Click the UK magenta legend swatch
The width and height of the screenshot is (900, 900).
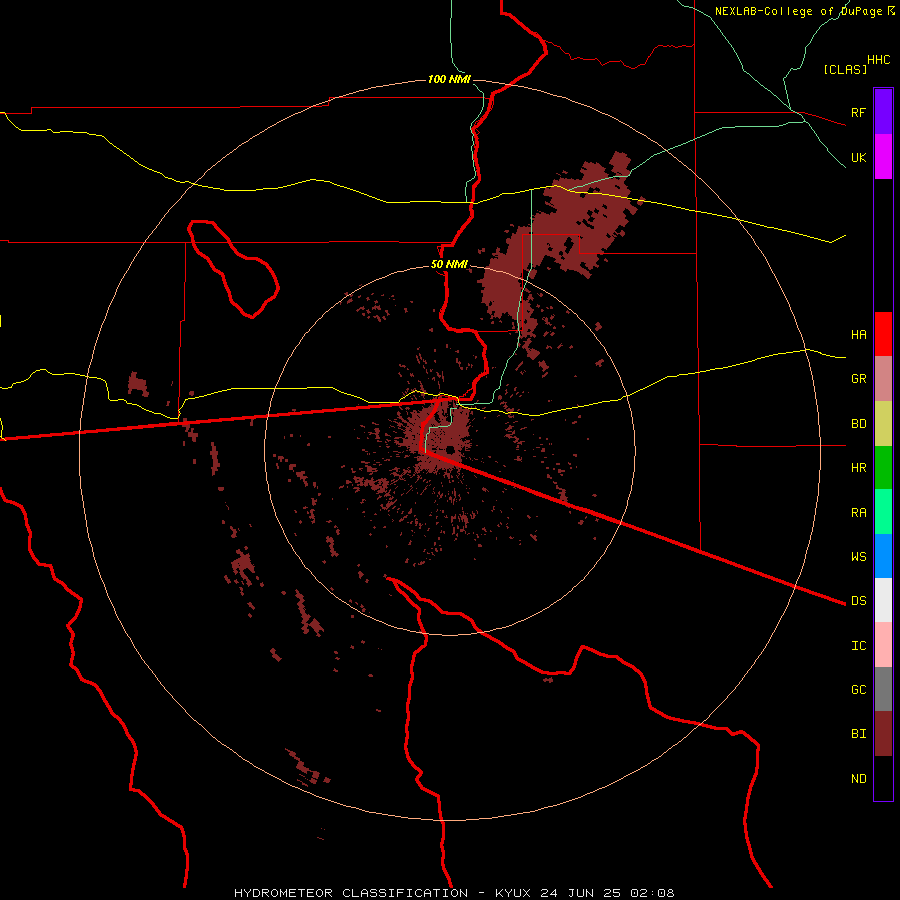pyautogui.click(x=883, y=157)
